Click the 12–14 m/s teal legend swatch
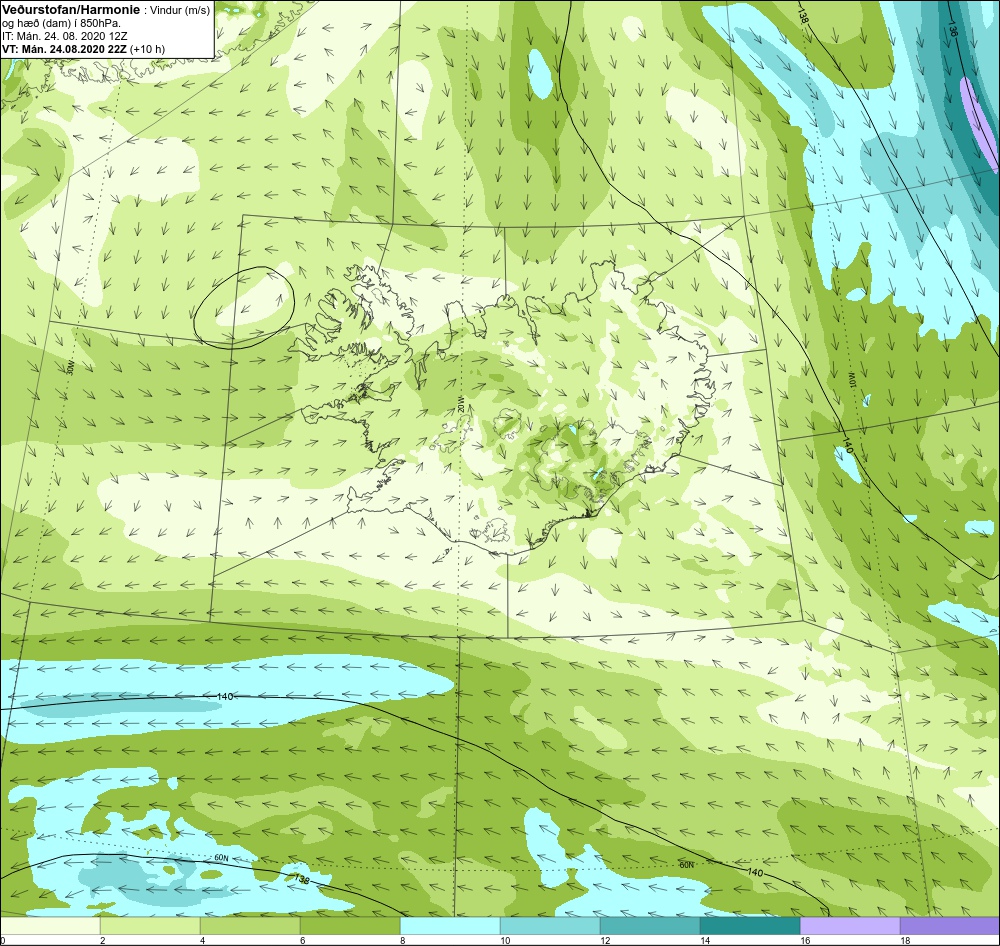 coord(650,926)
